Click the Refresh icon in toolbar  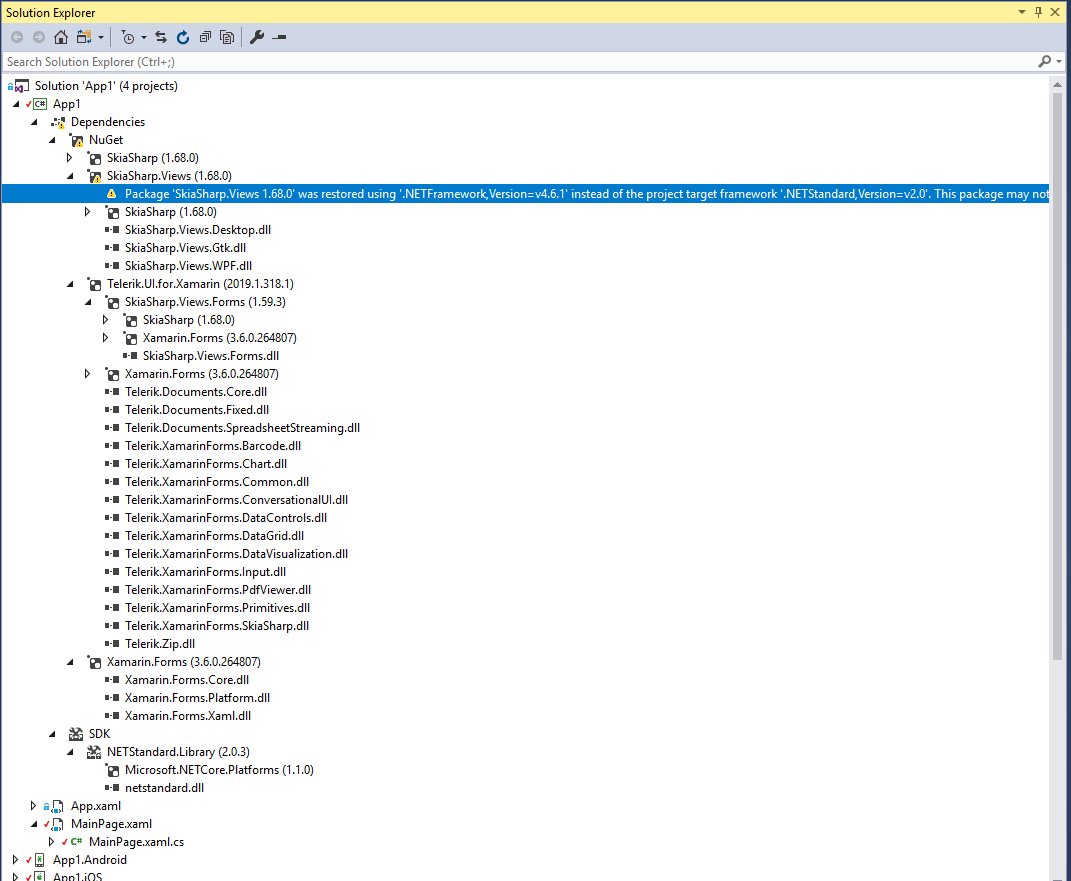(x=182, y=38)
